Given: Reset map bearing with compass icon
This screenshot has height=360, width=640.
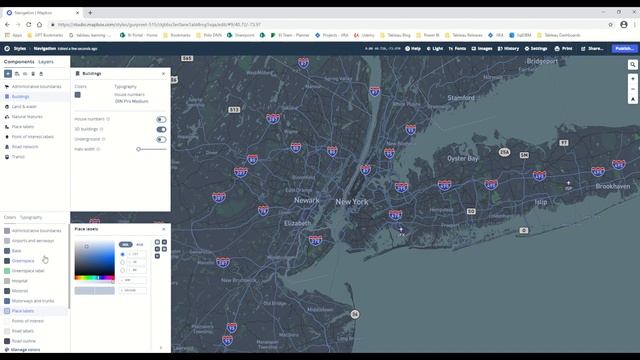Looking at the screenshot, I should click(633, 99).
